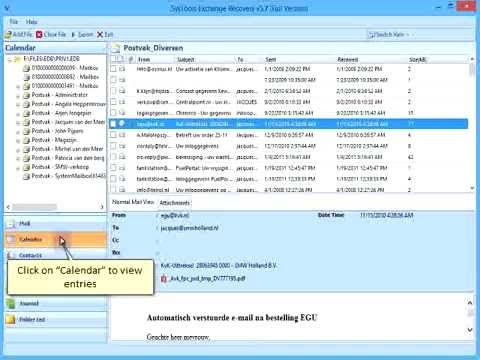Click envelope icon of 'Betreft uw order' row

122,135
